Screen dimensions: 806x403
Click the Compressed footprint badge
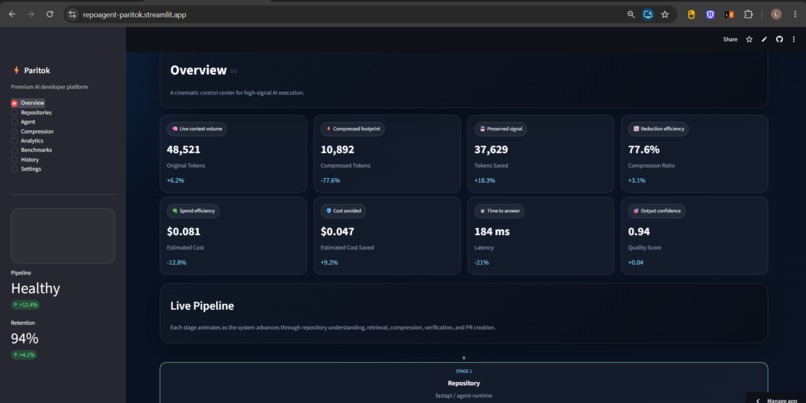[x=353, y=129]
